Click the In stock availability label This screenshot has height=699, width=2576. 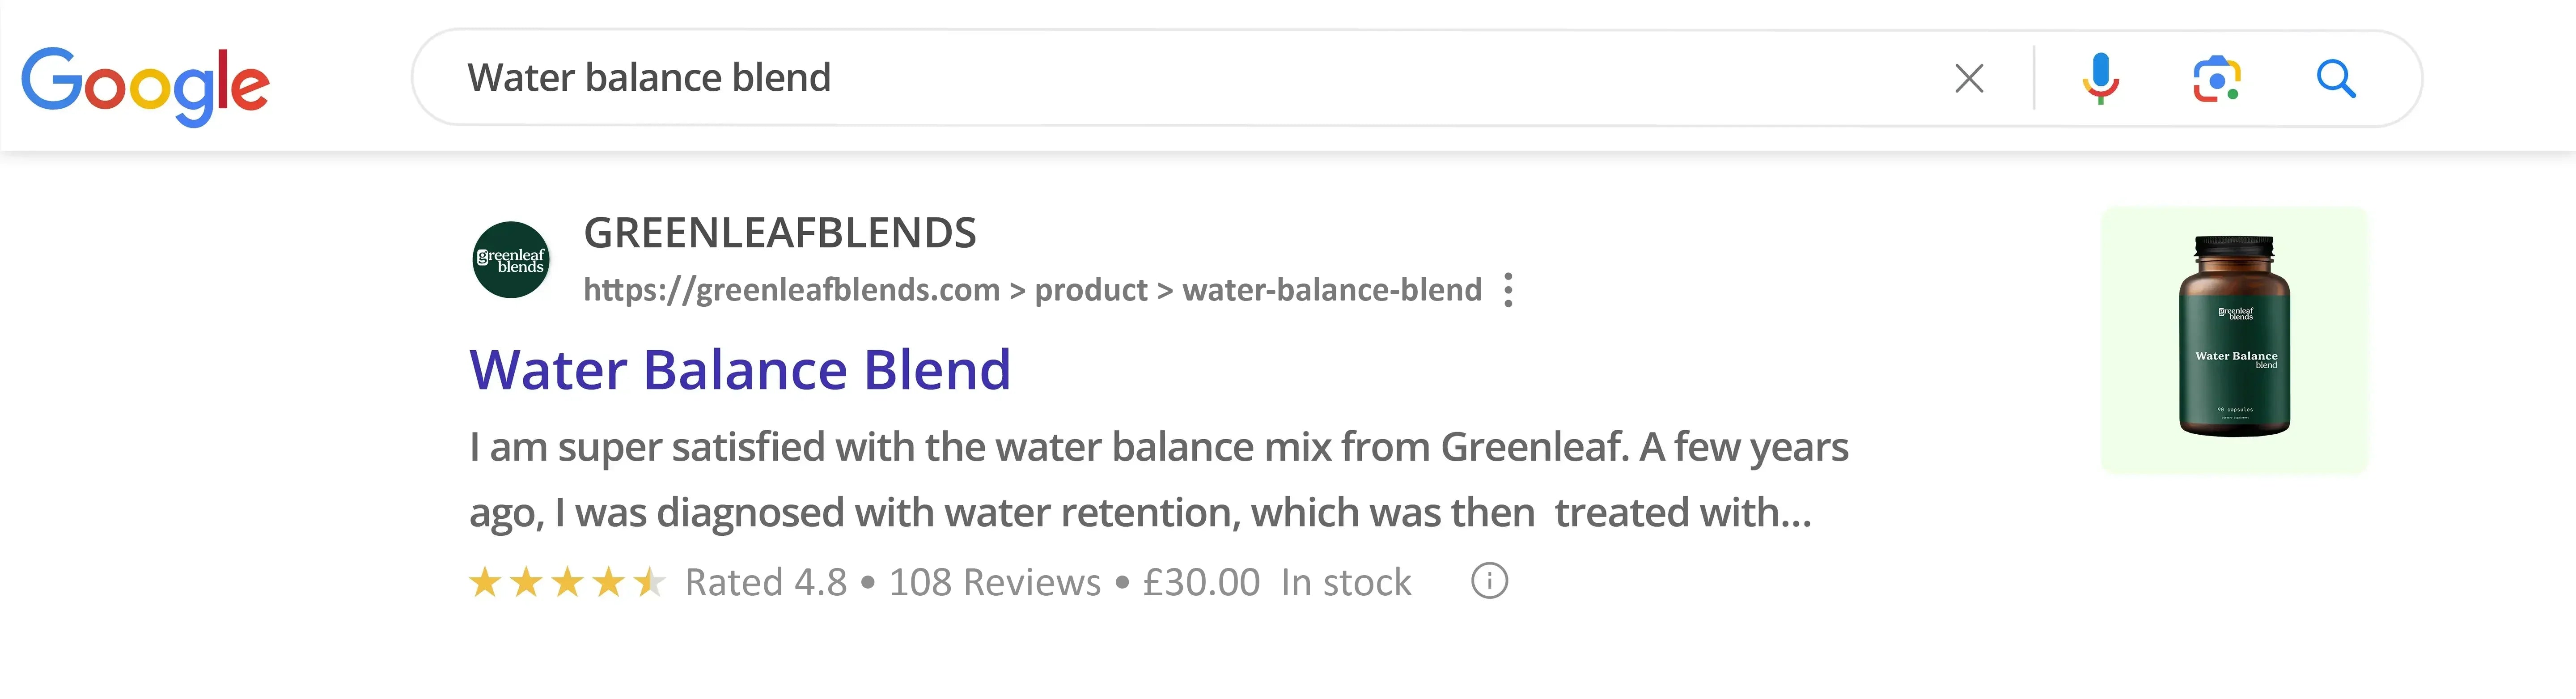(1346, 582)
